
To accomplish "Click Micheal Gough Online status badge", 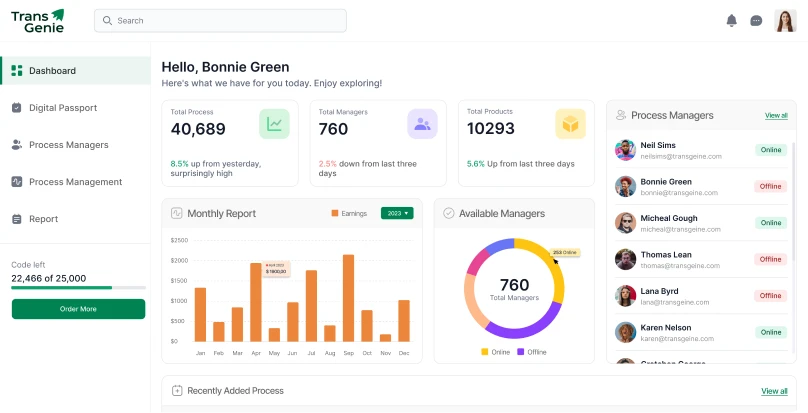I will click(771, 223).
